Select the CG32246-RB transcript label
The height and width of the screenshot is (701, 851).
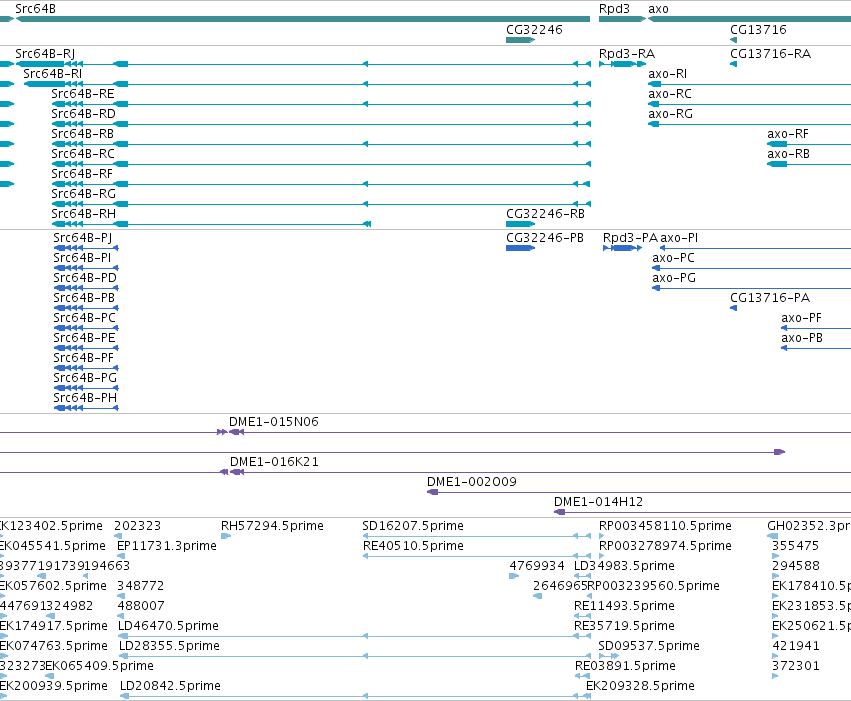(545, 214)
